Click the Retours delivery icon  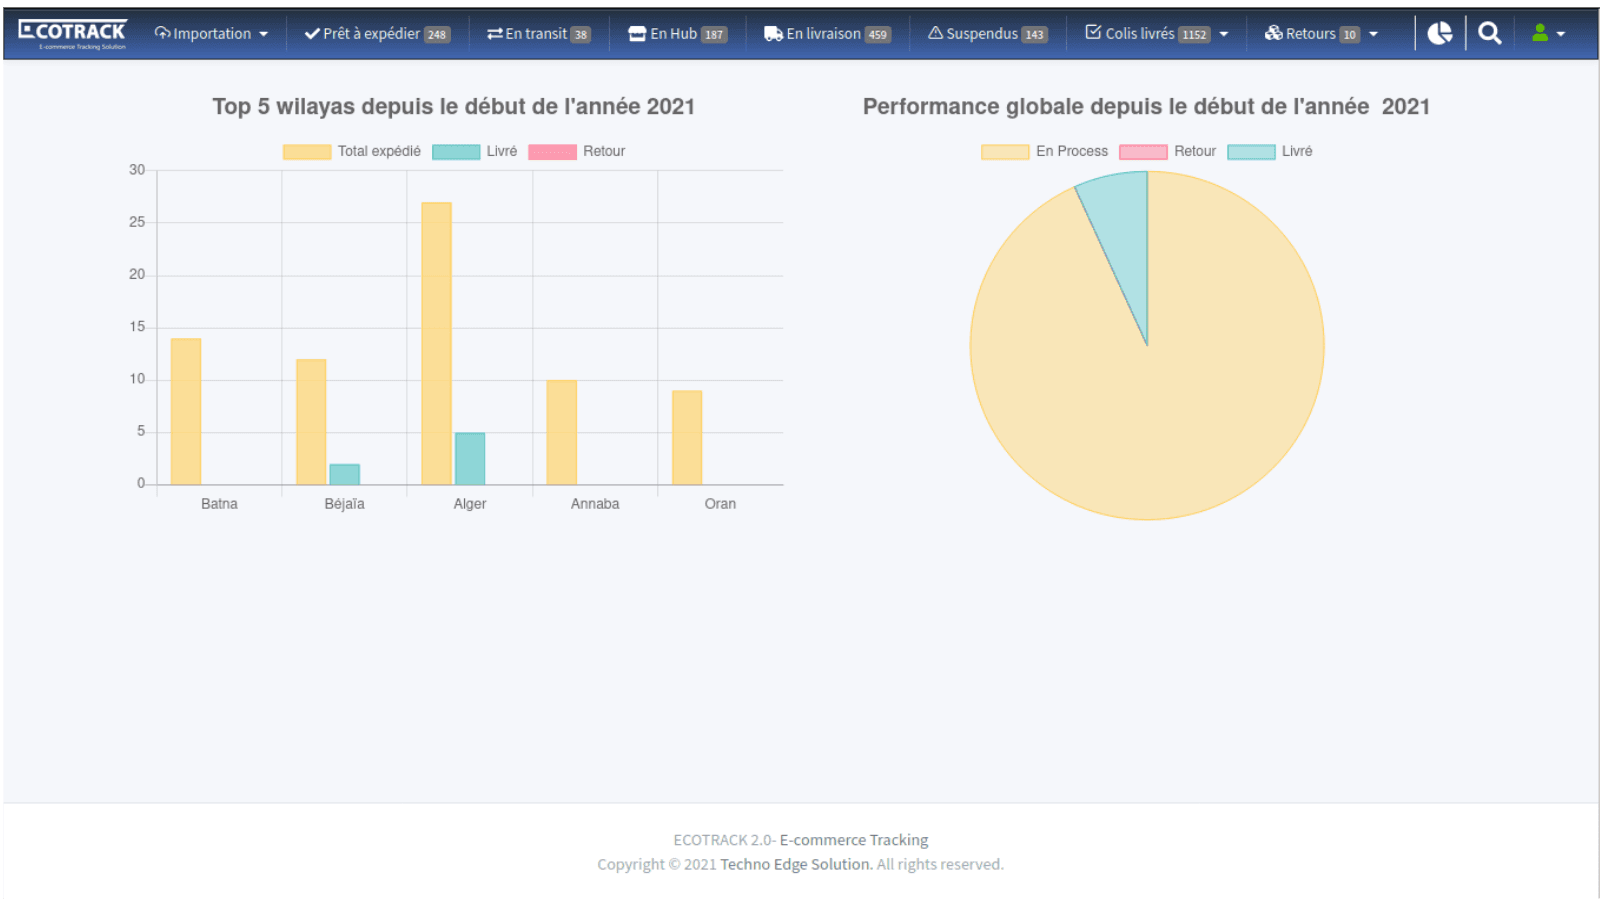pos(1273,33)
